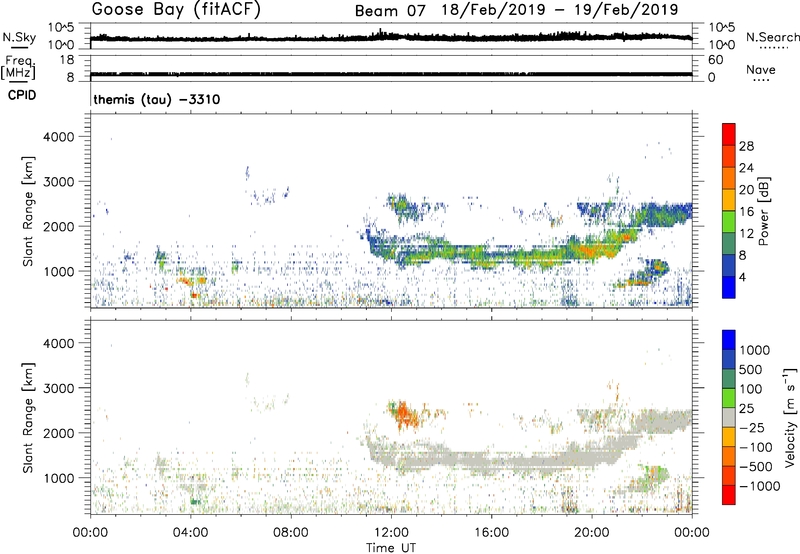Click the "24" label on the power colorbar
Screen dimensions: 800x554
[746, 168]
